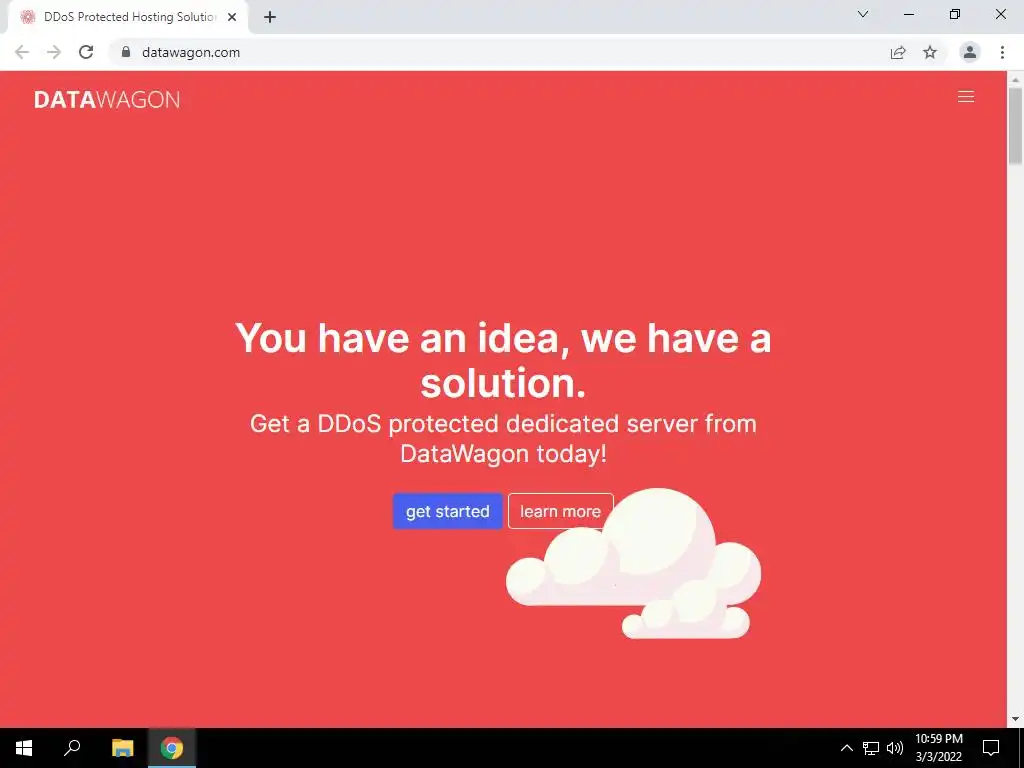Click the headline "You have an idea, we have a solution."

coord(503,360)
